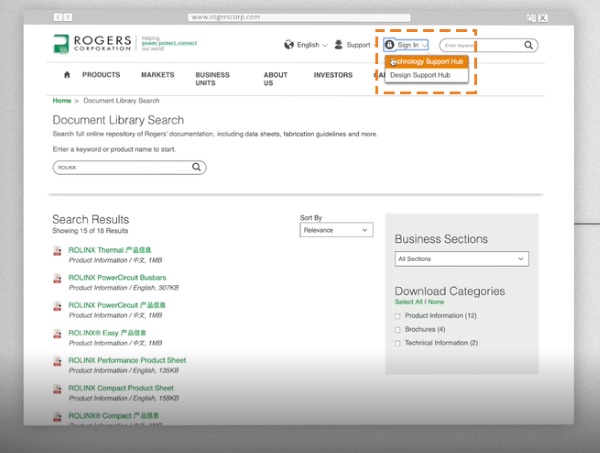
Task: Click PDF icon beside ROLINX Thermal result
Action: point(57,251)
